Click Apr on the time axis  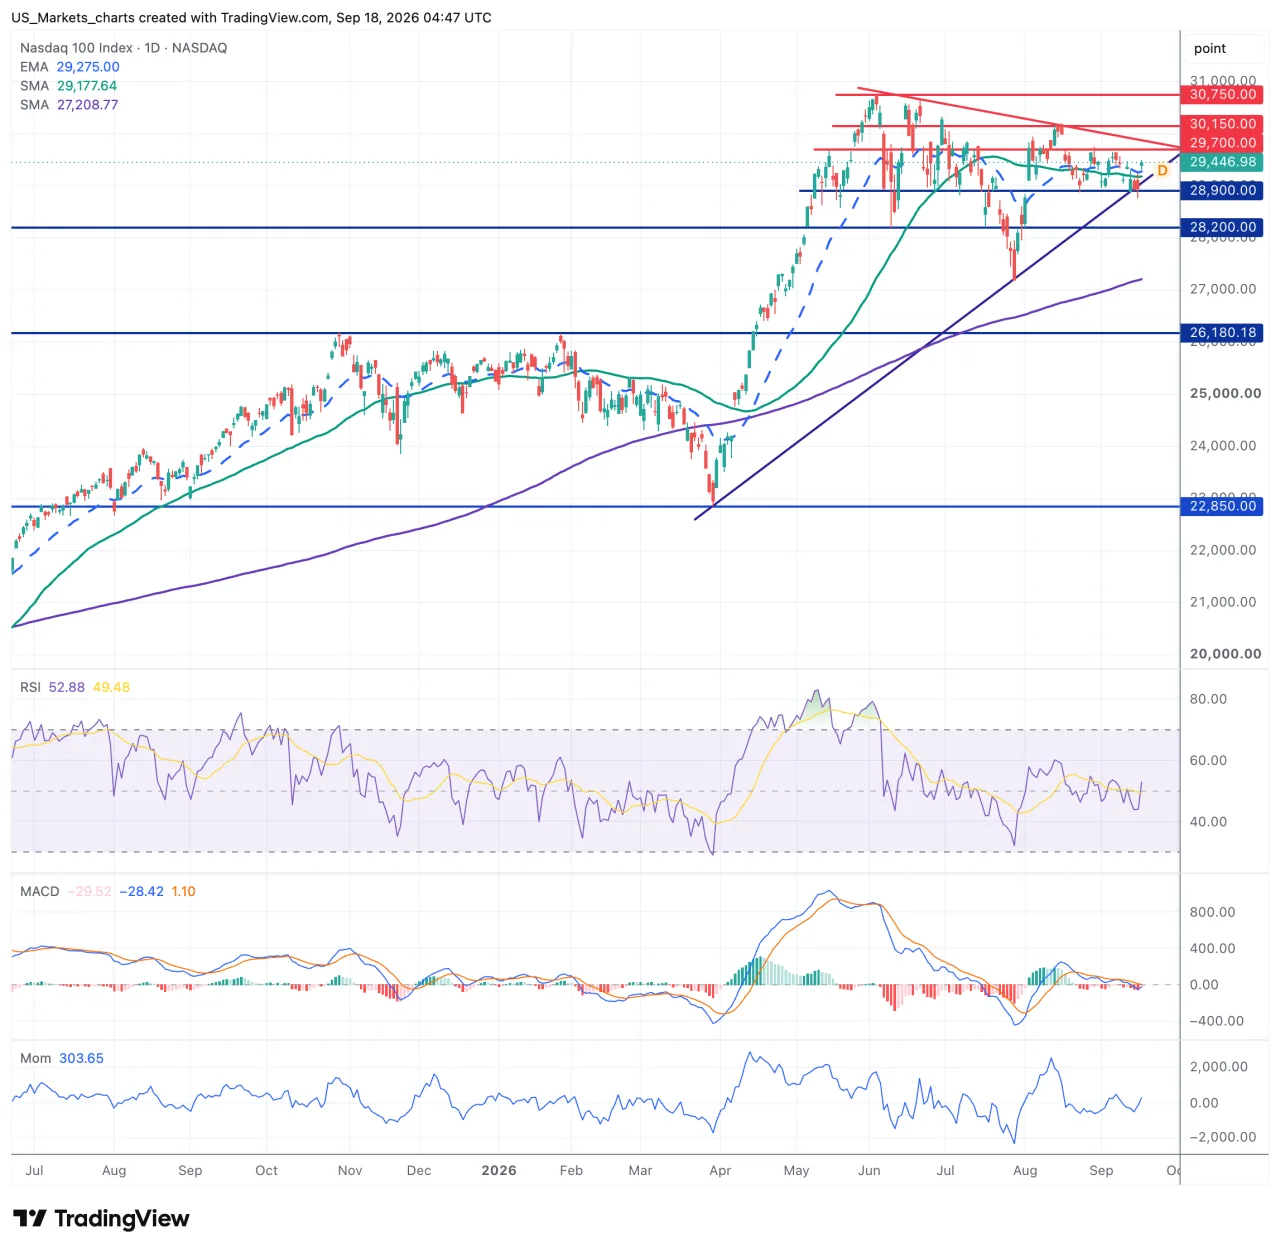click(720, 1171)
